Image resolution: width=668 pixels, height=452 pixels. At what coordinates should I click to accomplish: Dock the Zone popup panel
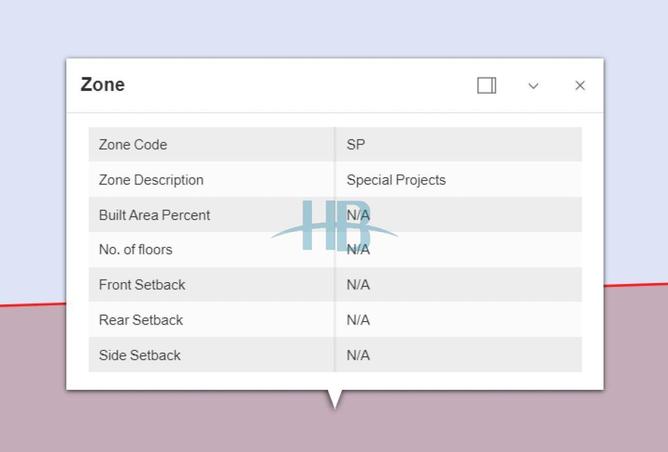(x=487, y=86)
